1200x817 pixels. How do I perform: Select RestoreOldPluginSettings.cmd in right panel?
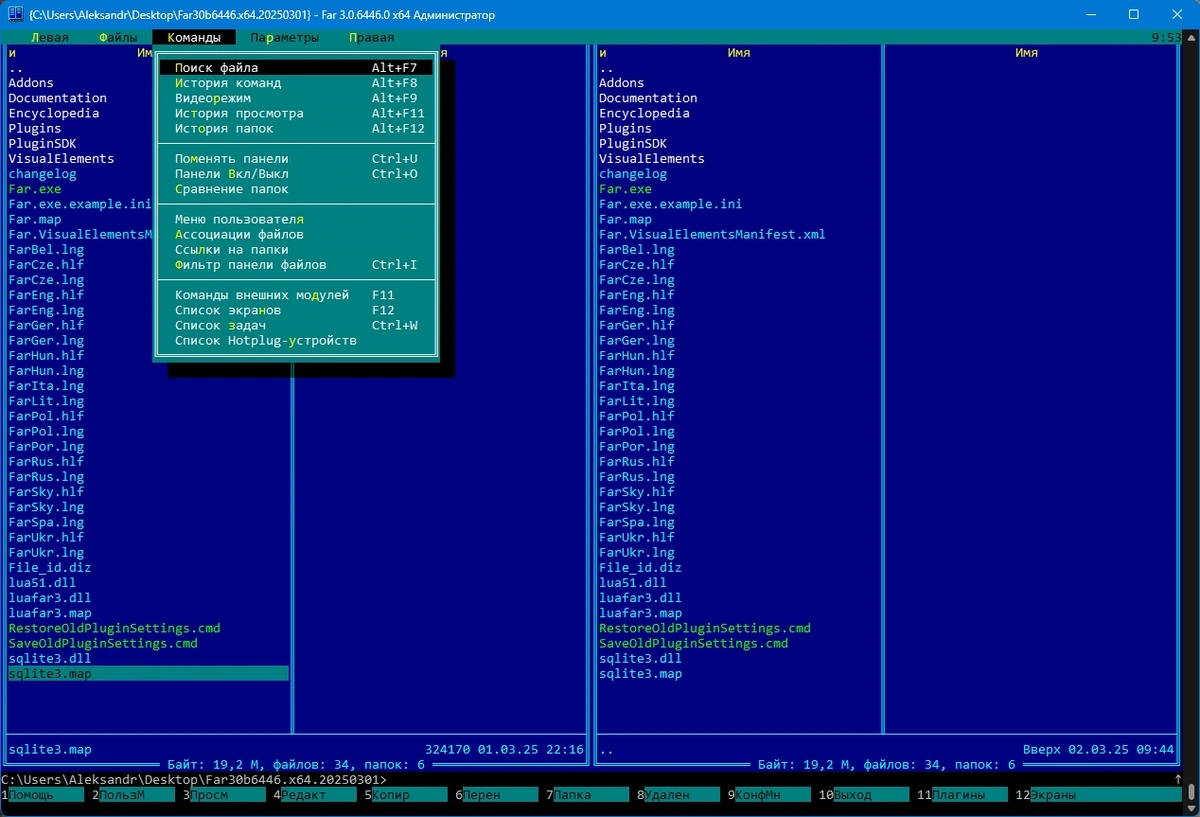(x=705, y=628)
